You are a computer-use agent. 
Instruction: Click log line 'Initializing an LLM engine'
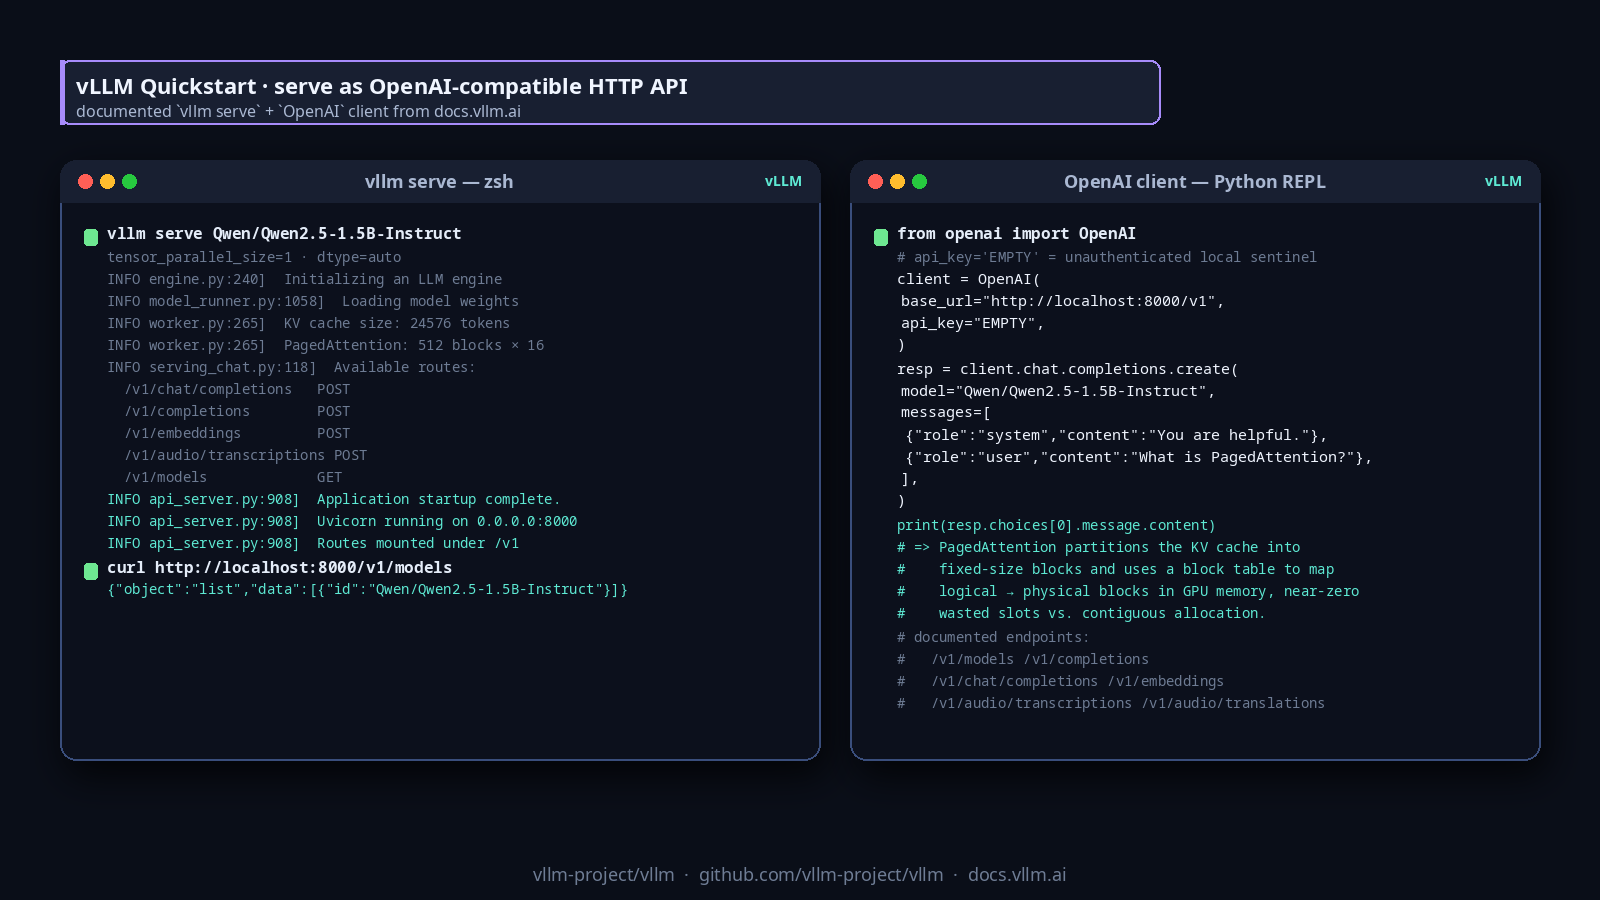305,279
